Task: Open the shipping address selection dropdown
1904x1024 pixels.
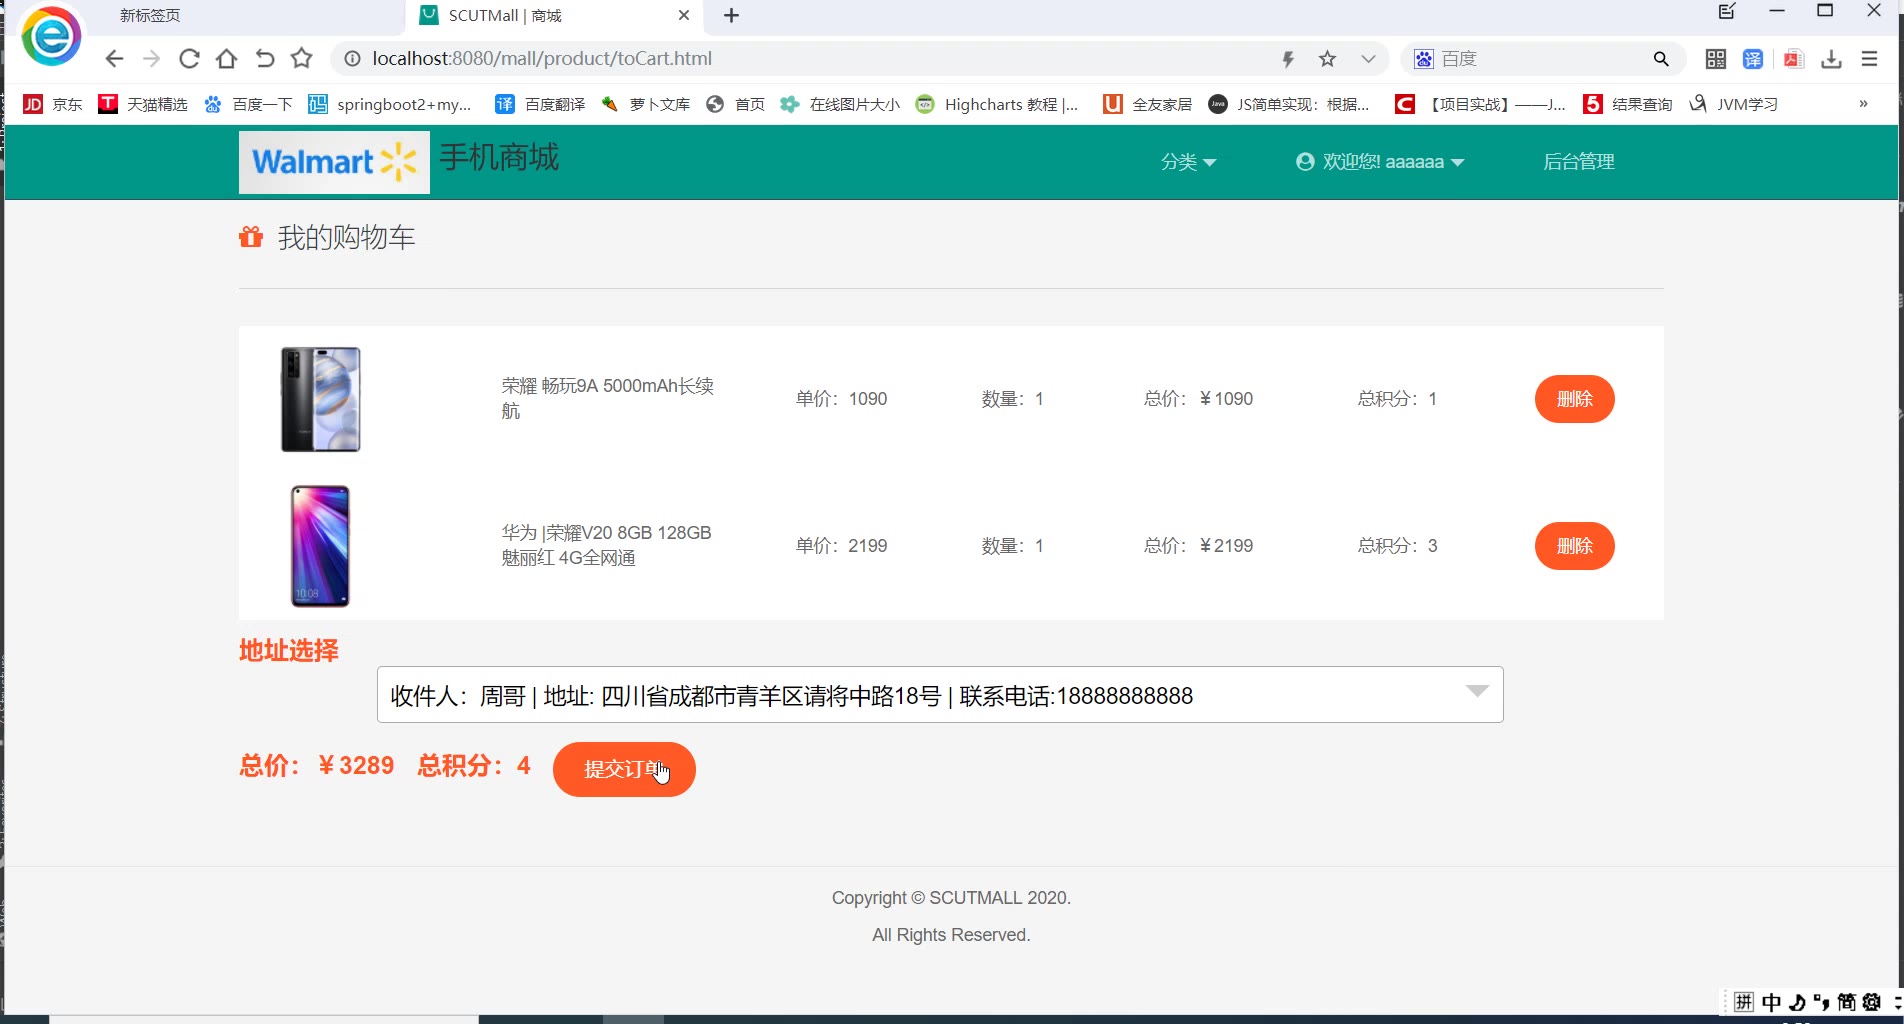Action: (940, 695)
